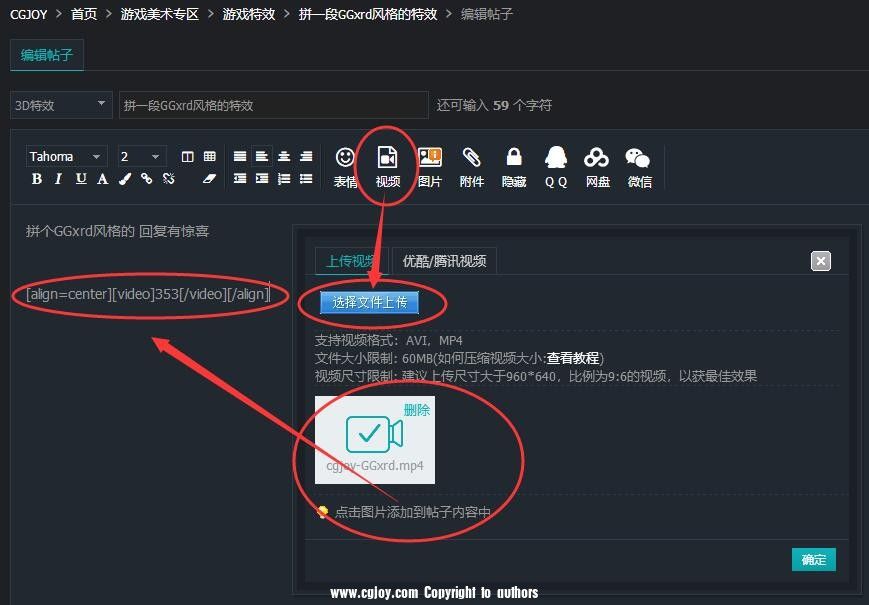Screen dimensions: 869x605
Task: Click the post title input field
Action: (x=274, y=105)
